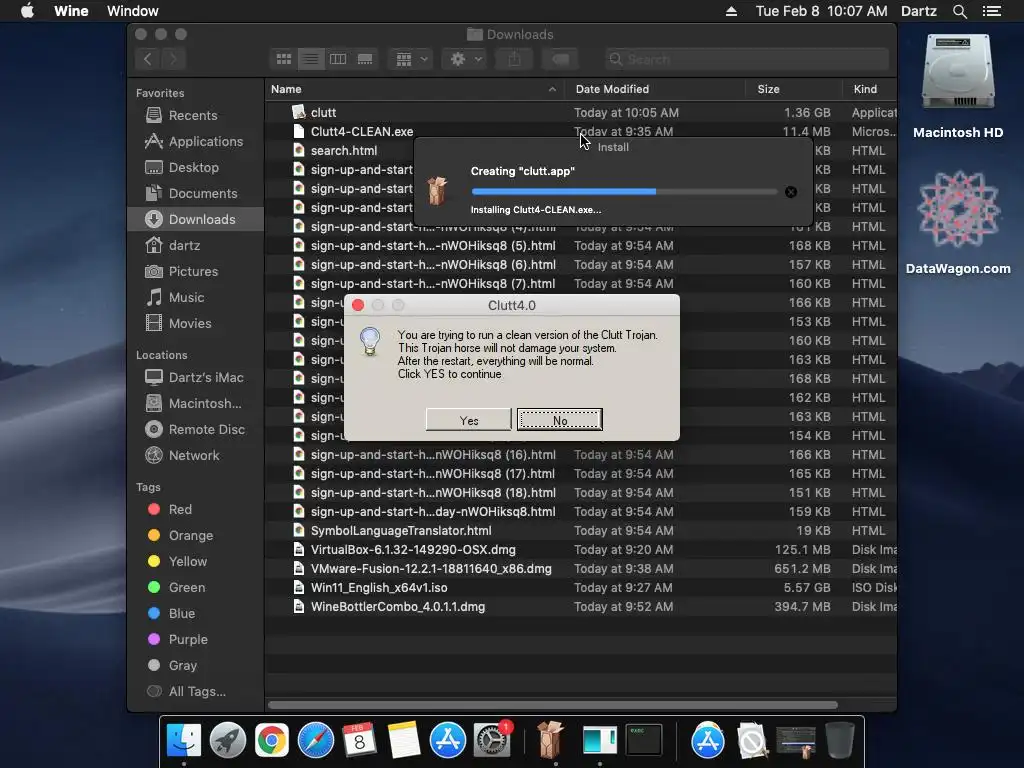Open Finder from the Dock
Viewport: 1024px width, 768px height.
coord(184,741)
